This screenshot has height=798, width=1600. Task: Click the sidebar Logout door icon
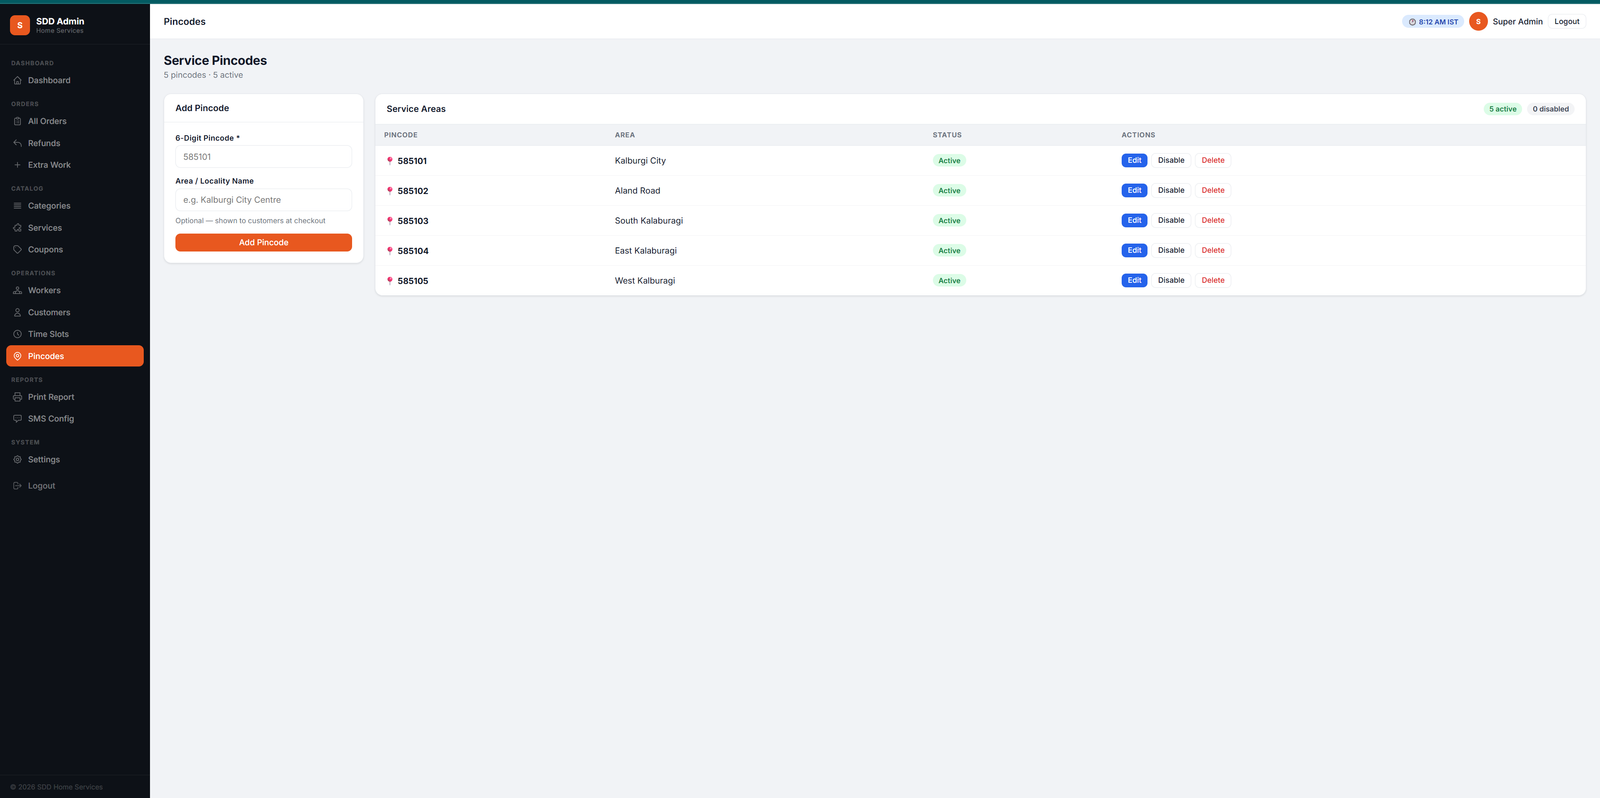pyautogui.click(x=17, y=486)
